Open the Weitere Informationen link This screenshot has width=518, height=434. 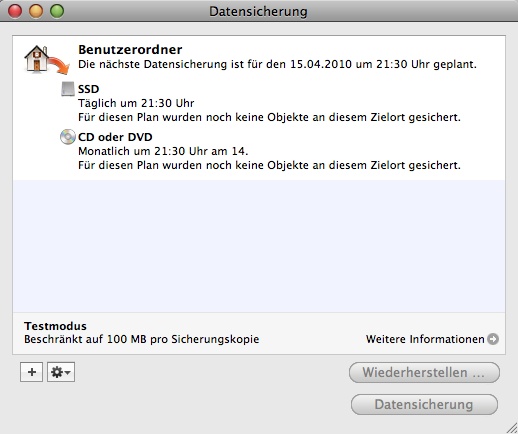tap(425, 339)
